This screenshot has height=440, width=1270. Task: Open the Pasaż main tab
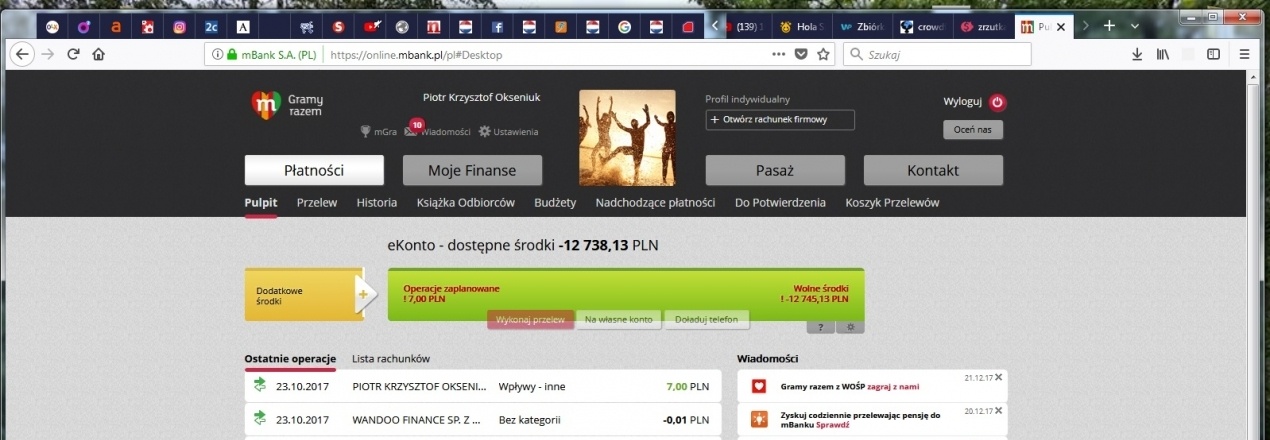(775, 170)
